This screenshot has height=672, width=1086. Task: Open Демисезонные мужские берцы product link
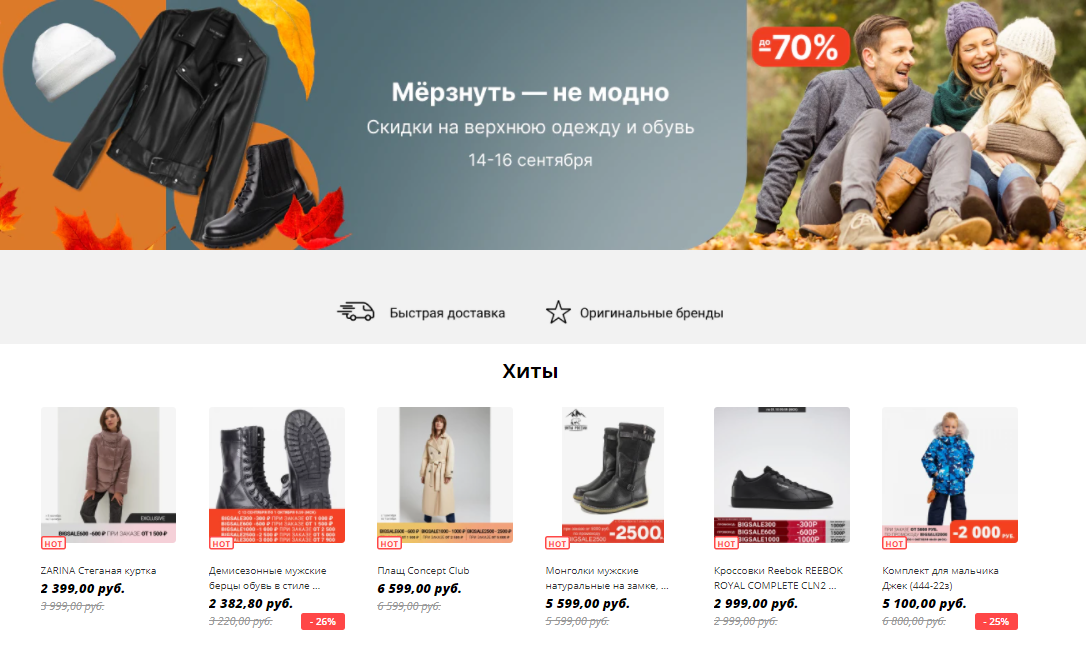[x=267, y=578]
